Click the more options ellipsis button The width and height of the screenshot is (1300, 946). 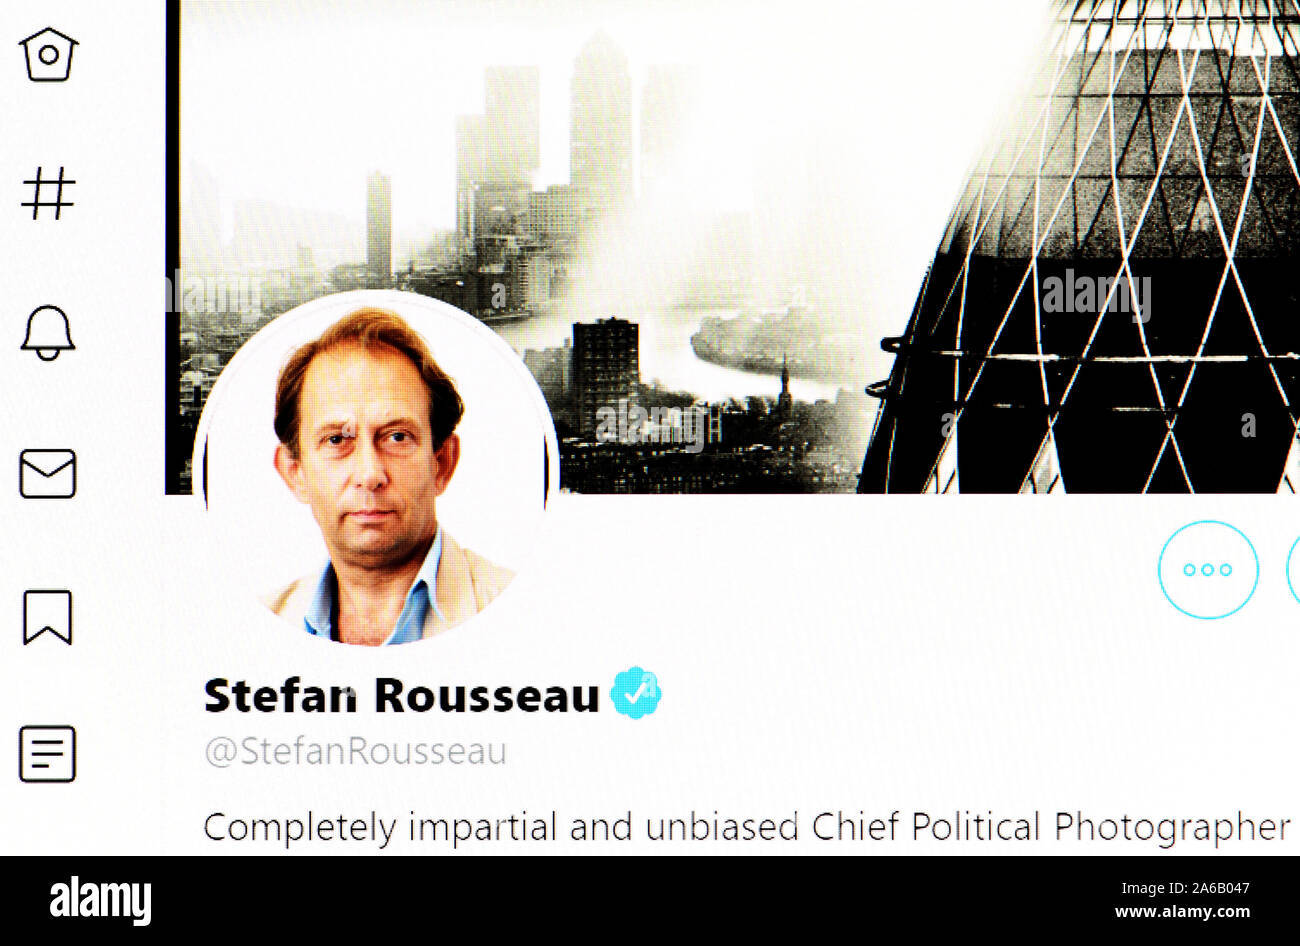(x=1208, y=569)
